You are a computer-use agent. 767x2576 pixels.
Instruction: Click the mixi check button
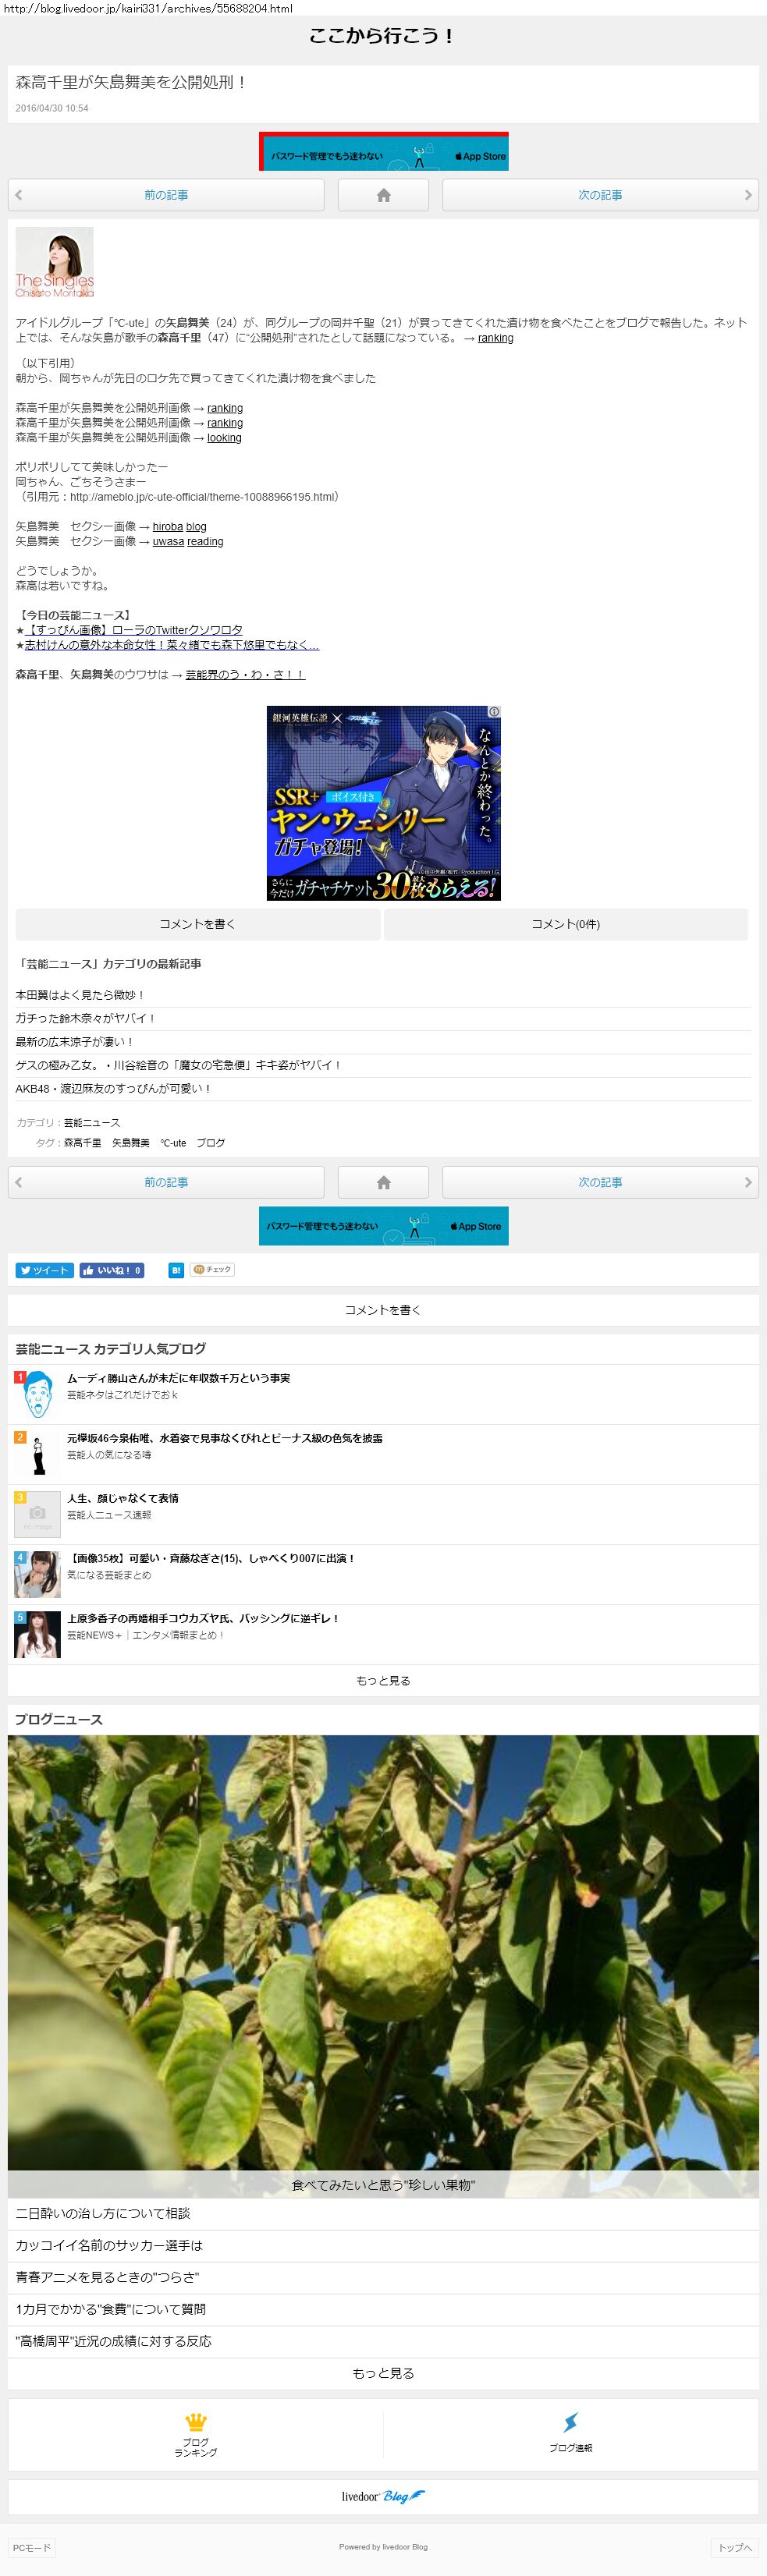(x=212, y=1270)
